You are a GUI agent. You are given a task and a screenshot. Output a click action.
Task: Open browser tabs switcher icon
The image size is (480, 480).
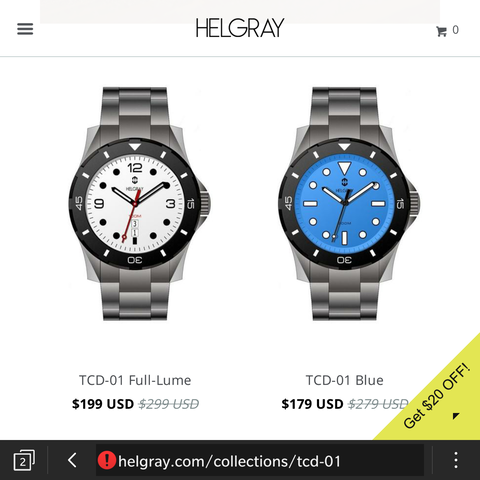coord(24,461)
